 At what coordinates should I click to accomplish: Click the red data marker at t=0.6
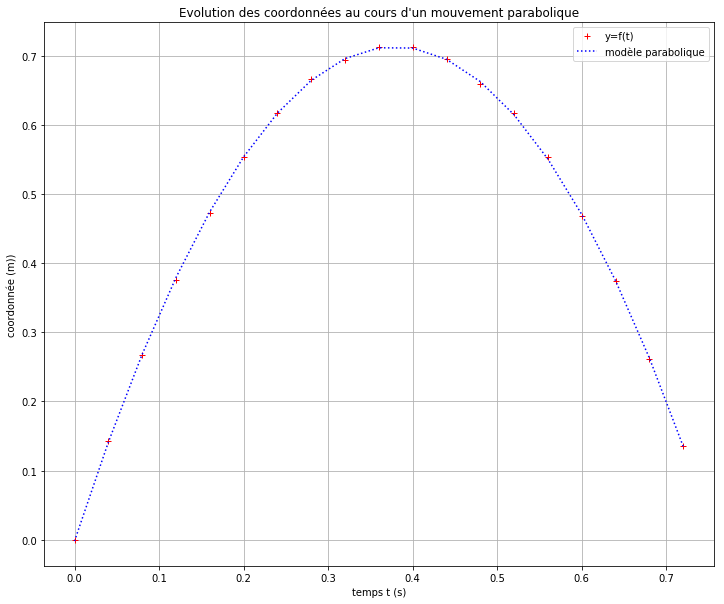(x=582, y=216)
